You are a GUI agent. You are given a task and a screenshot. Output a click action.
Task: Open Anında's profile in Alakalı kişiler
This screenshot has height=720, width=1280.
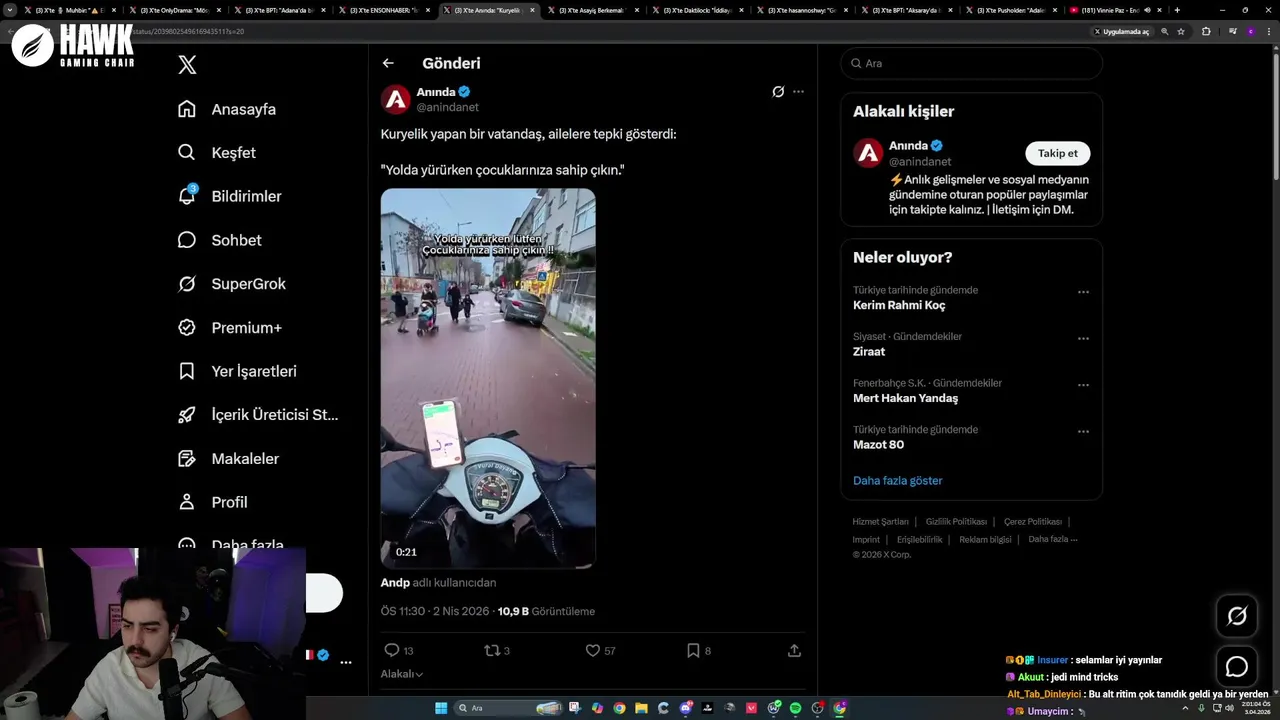[908, 145]
